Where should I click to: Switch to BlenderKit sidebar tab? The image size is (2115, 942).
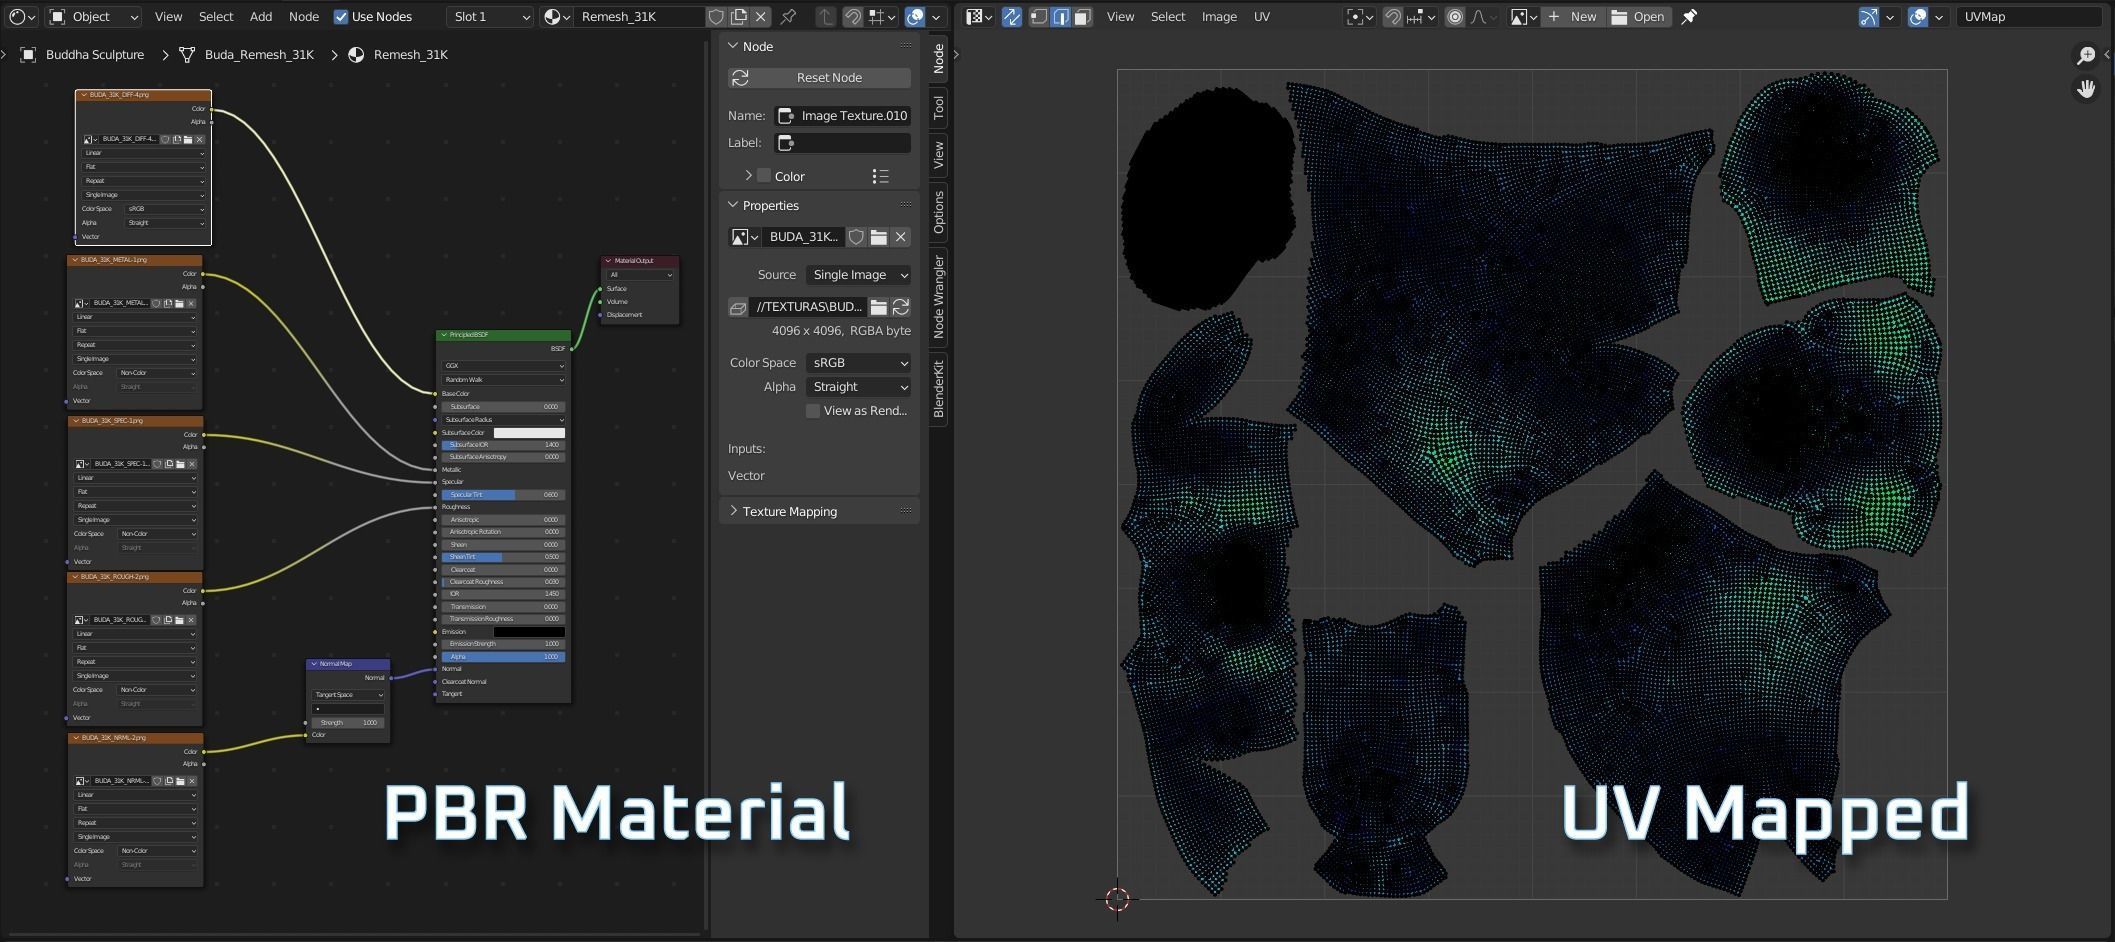938,389
